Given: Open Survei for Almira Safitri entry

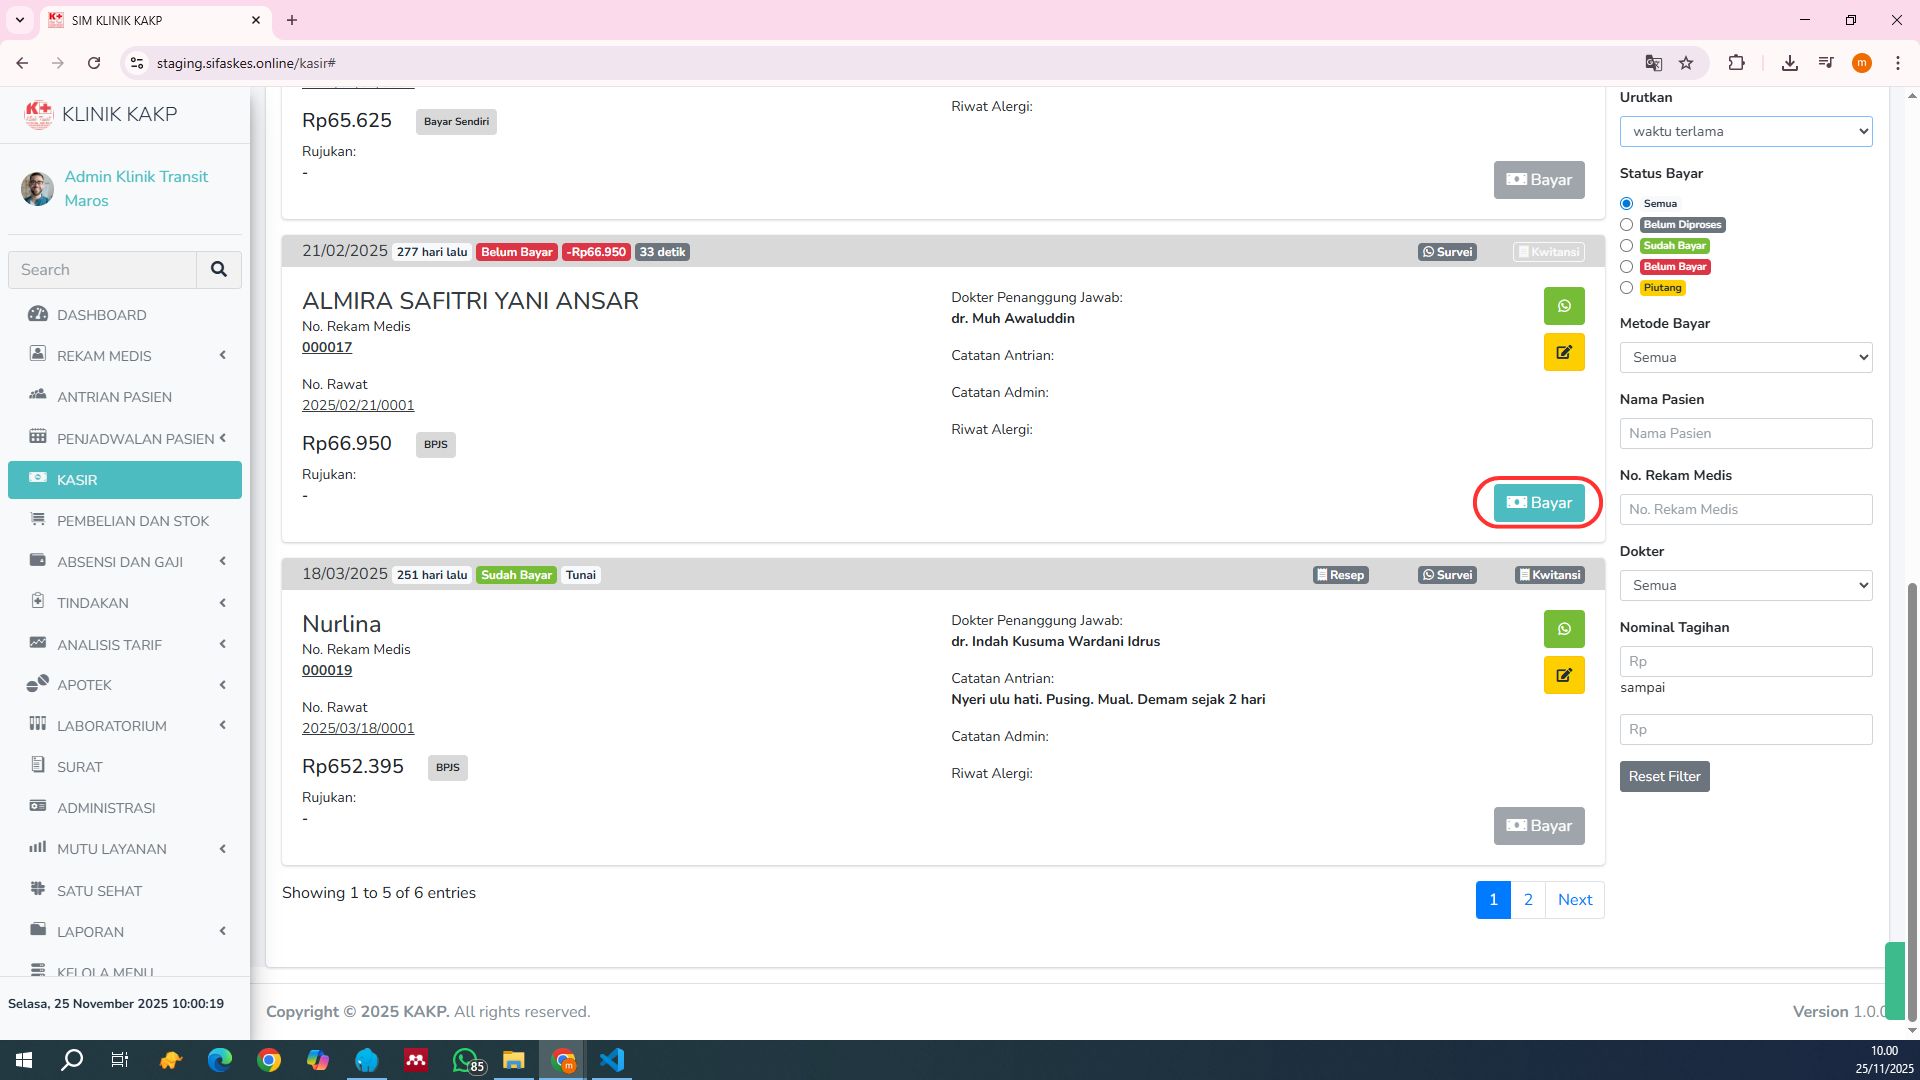Looking at the screenshot, I should tap(1447, 252).
